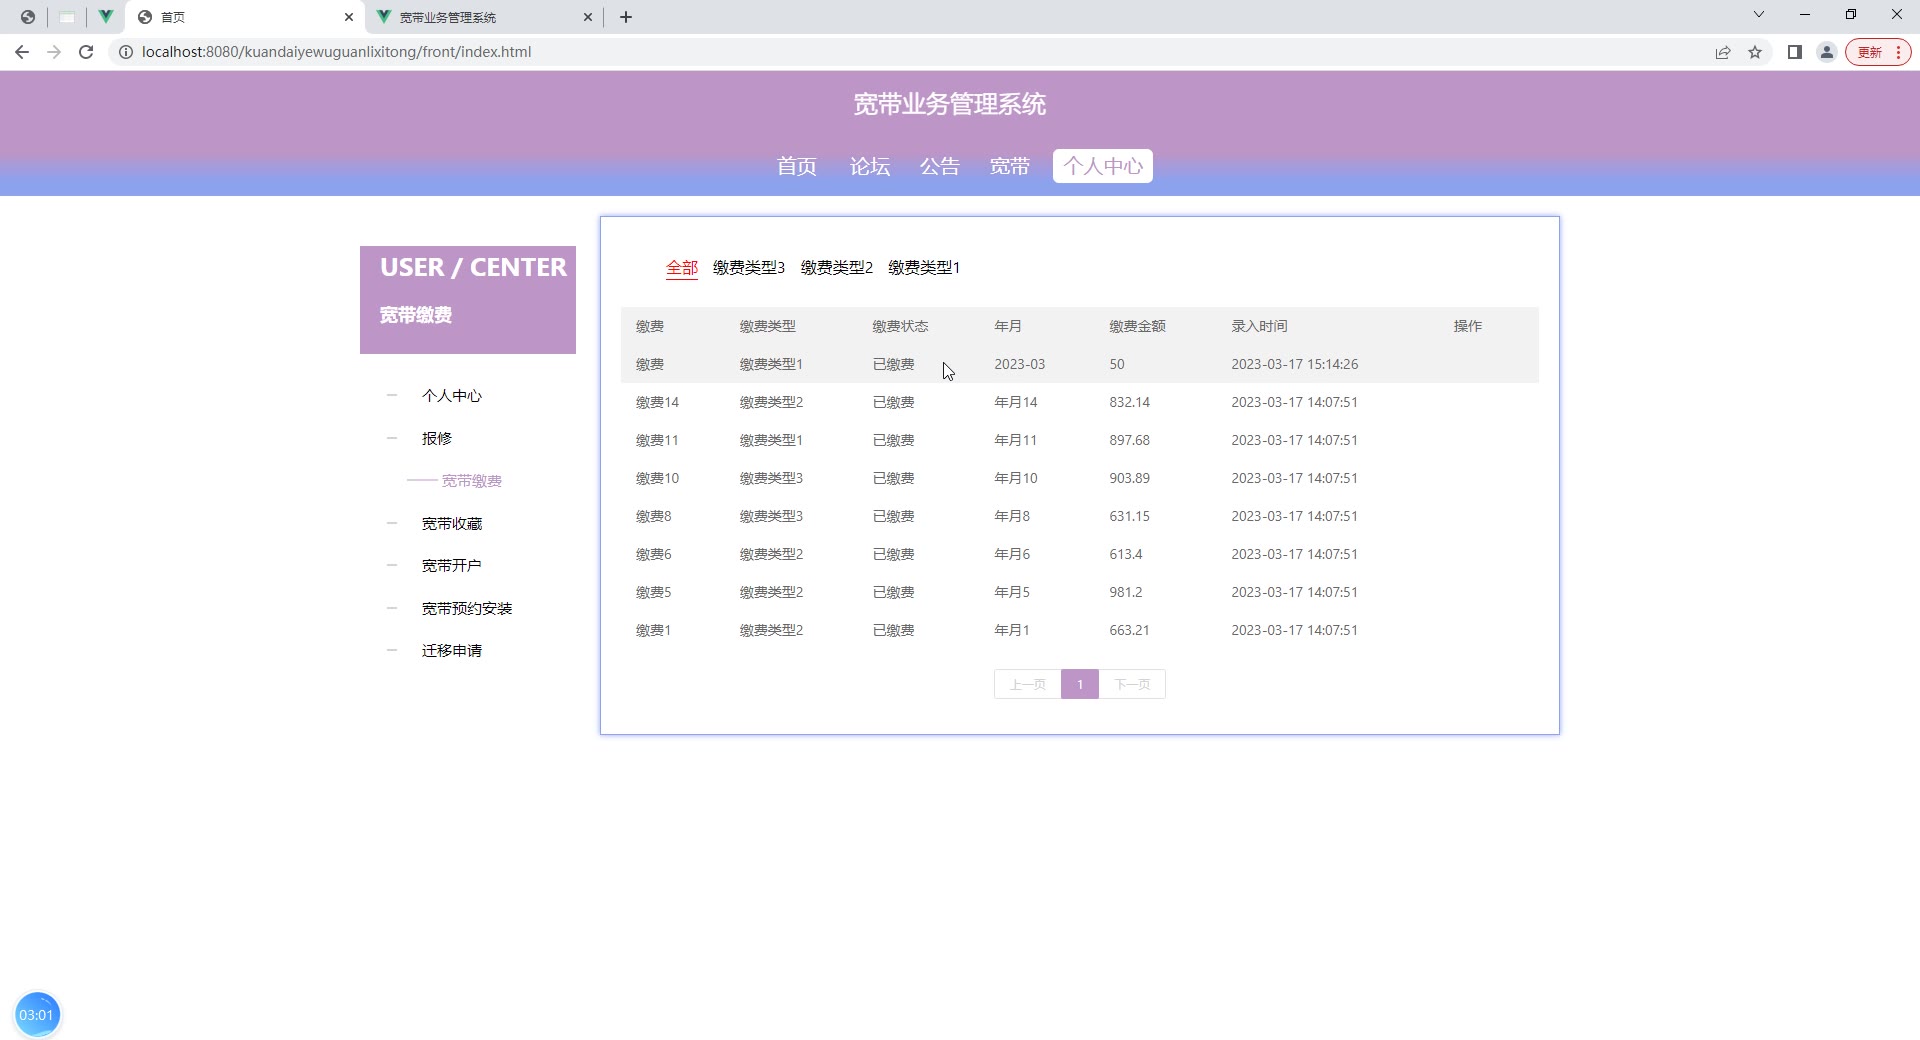Viewport: 1920px width, 1040px height.
Task: Click the first pinned globe tab
Action: pos(28,17)
